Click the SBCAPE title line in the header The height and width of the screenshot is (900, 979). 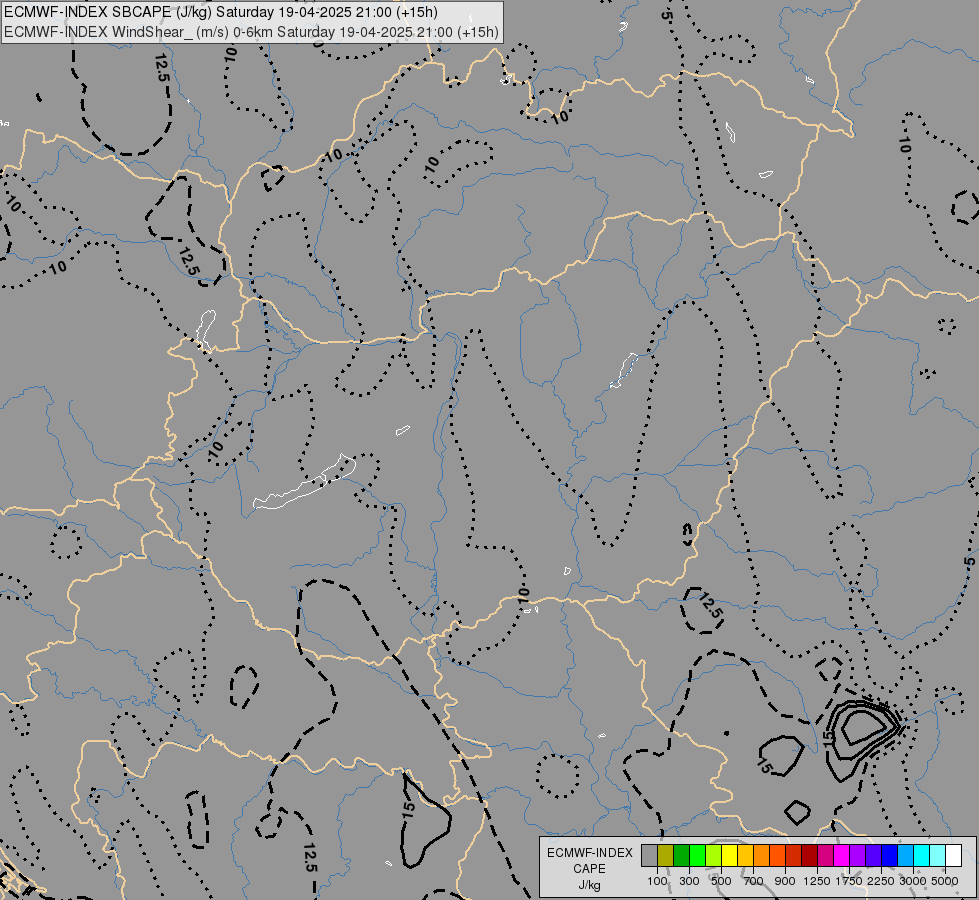click(x=221, y=12)
